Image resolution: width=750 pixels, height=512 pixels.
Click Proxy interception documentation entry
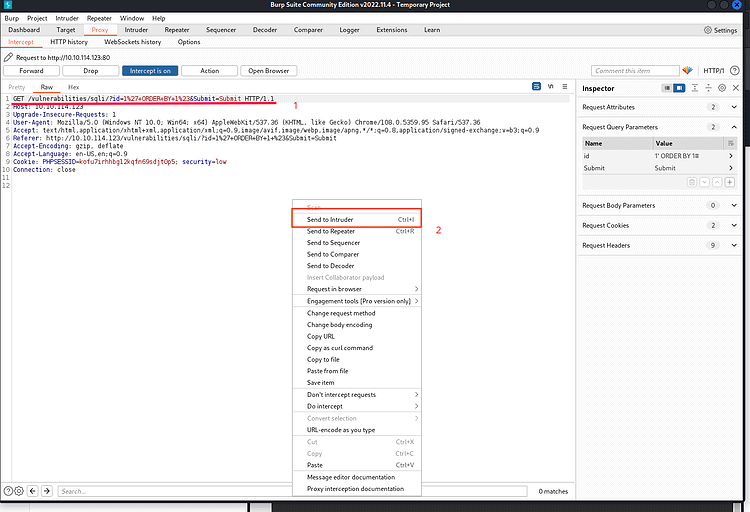[357, 489]
